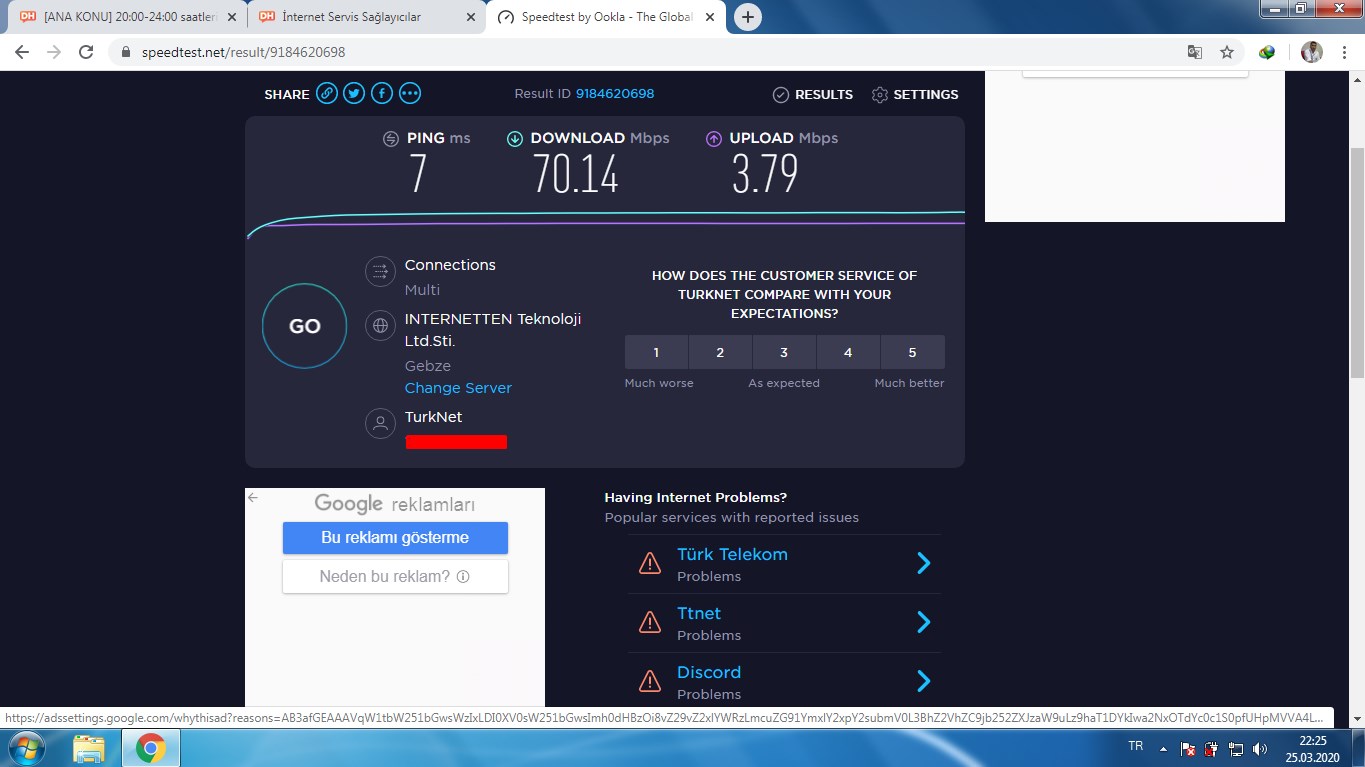Click the DOWNLOAD value 70.14
This screenshot has width=1365, height=767.
click(x=576, y=173)
